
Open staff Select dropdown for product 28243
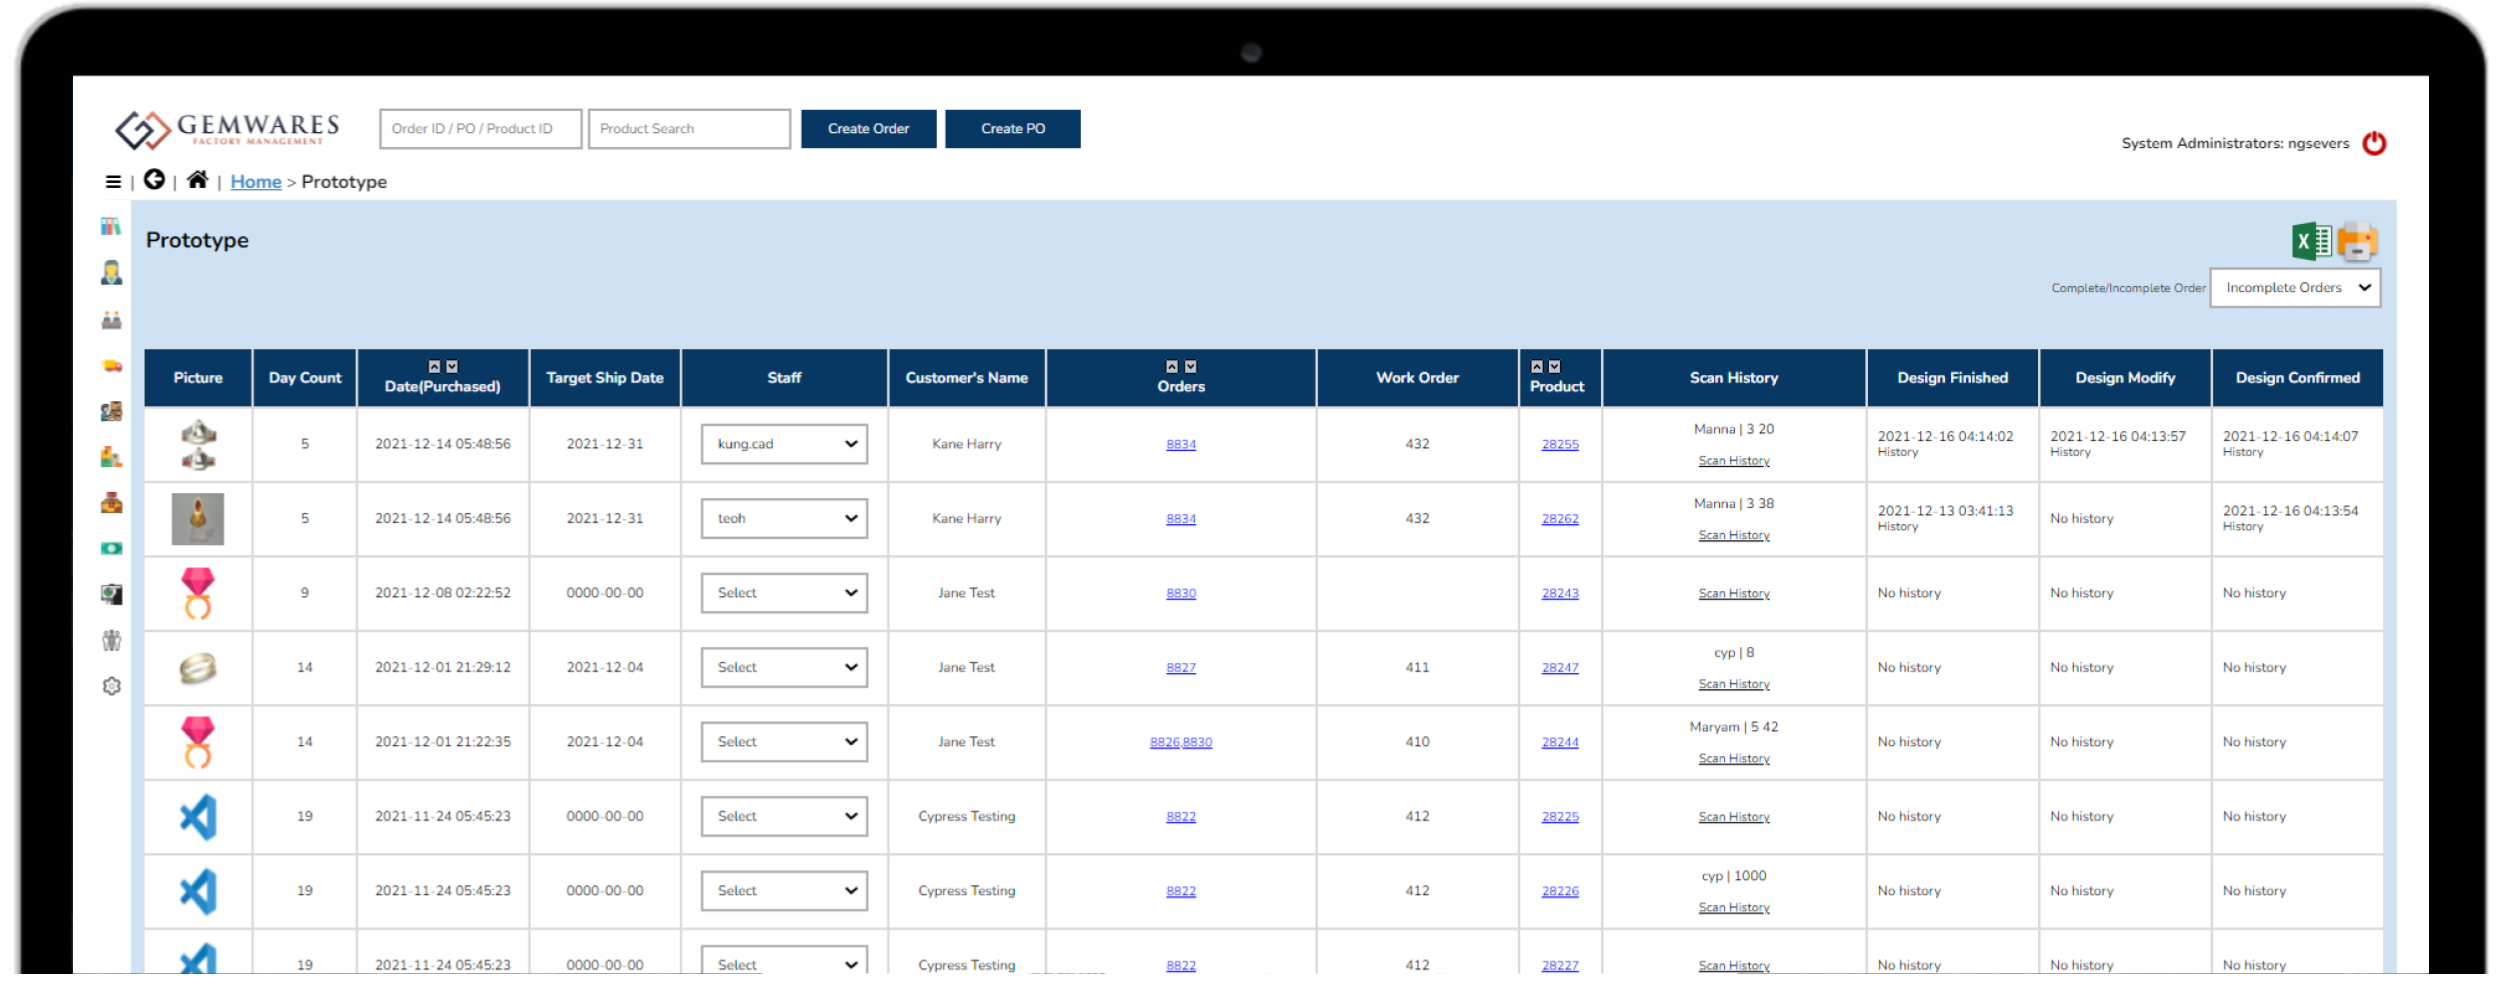784,593
